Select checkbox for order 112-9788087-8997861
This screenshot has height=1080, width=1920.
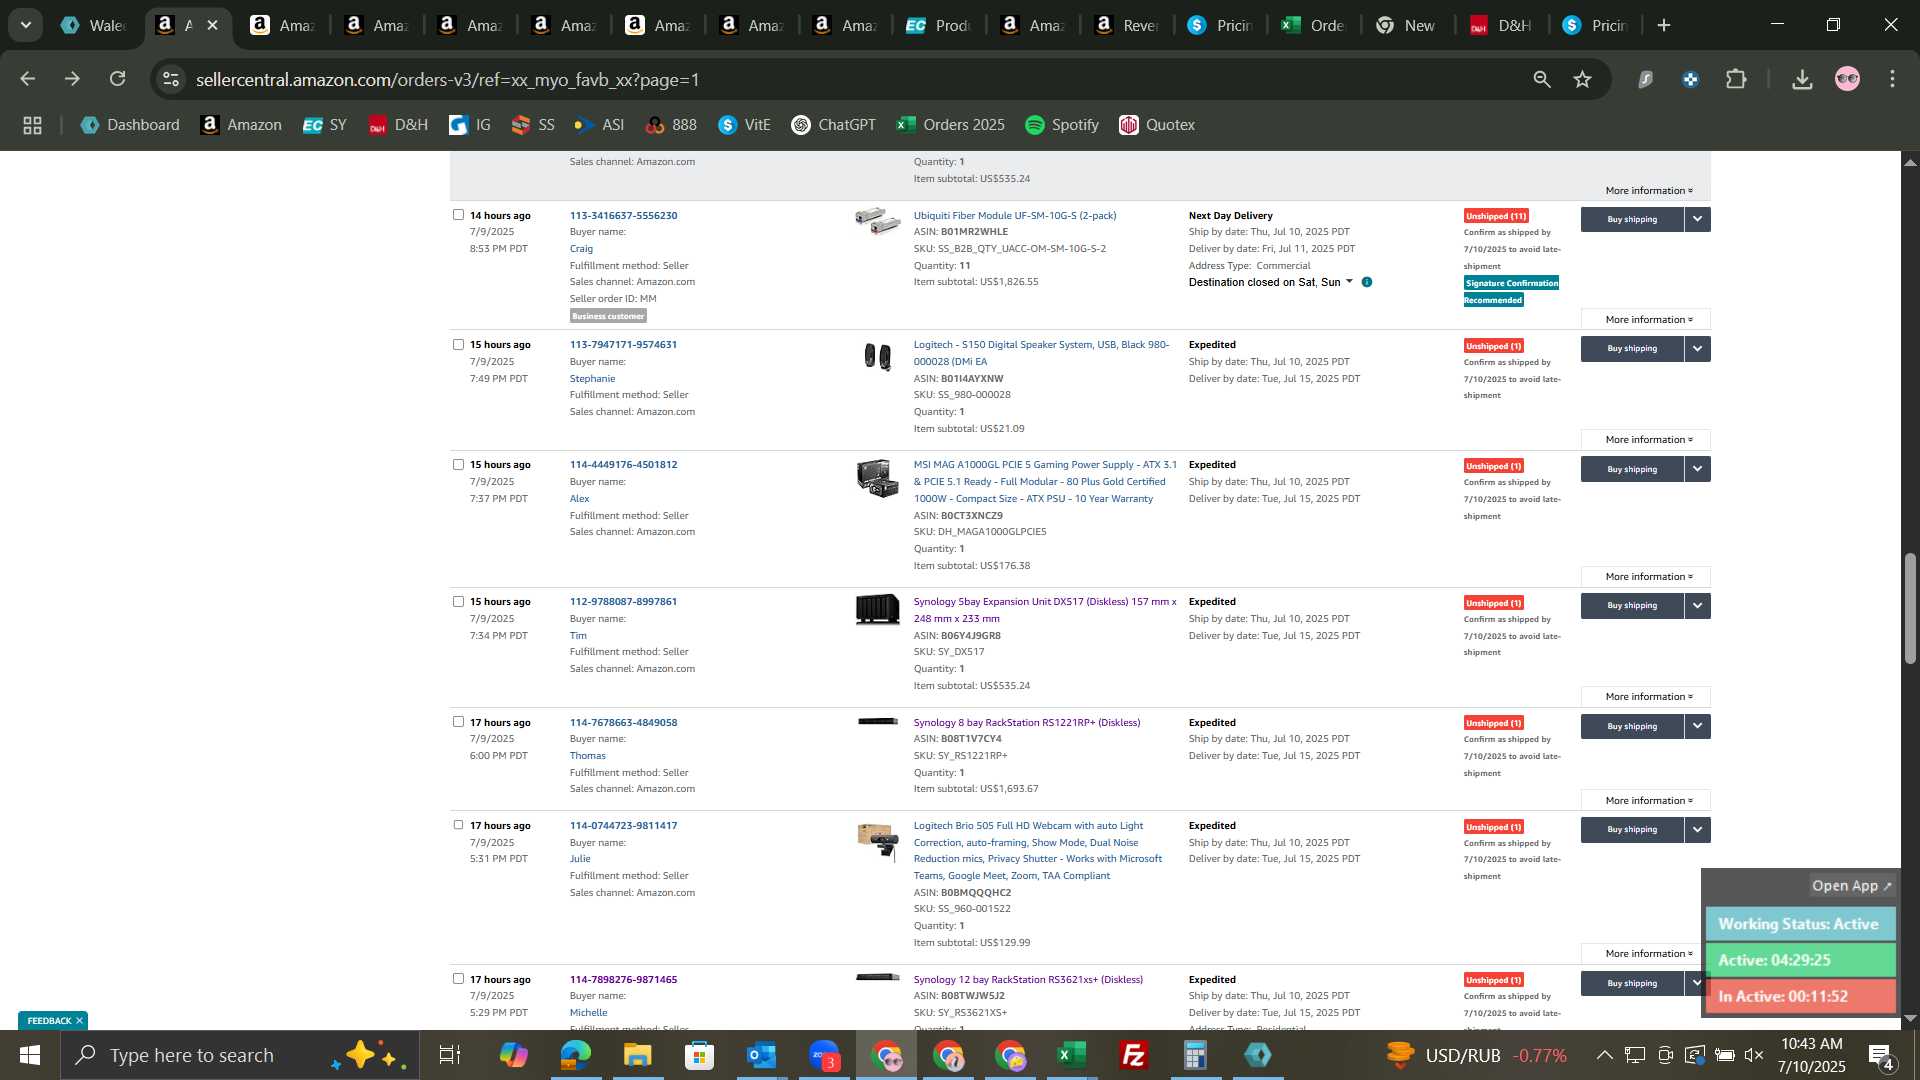458,601
